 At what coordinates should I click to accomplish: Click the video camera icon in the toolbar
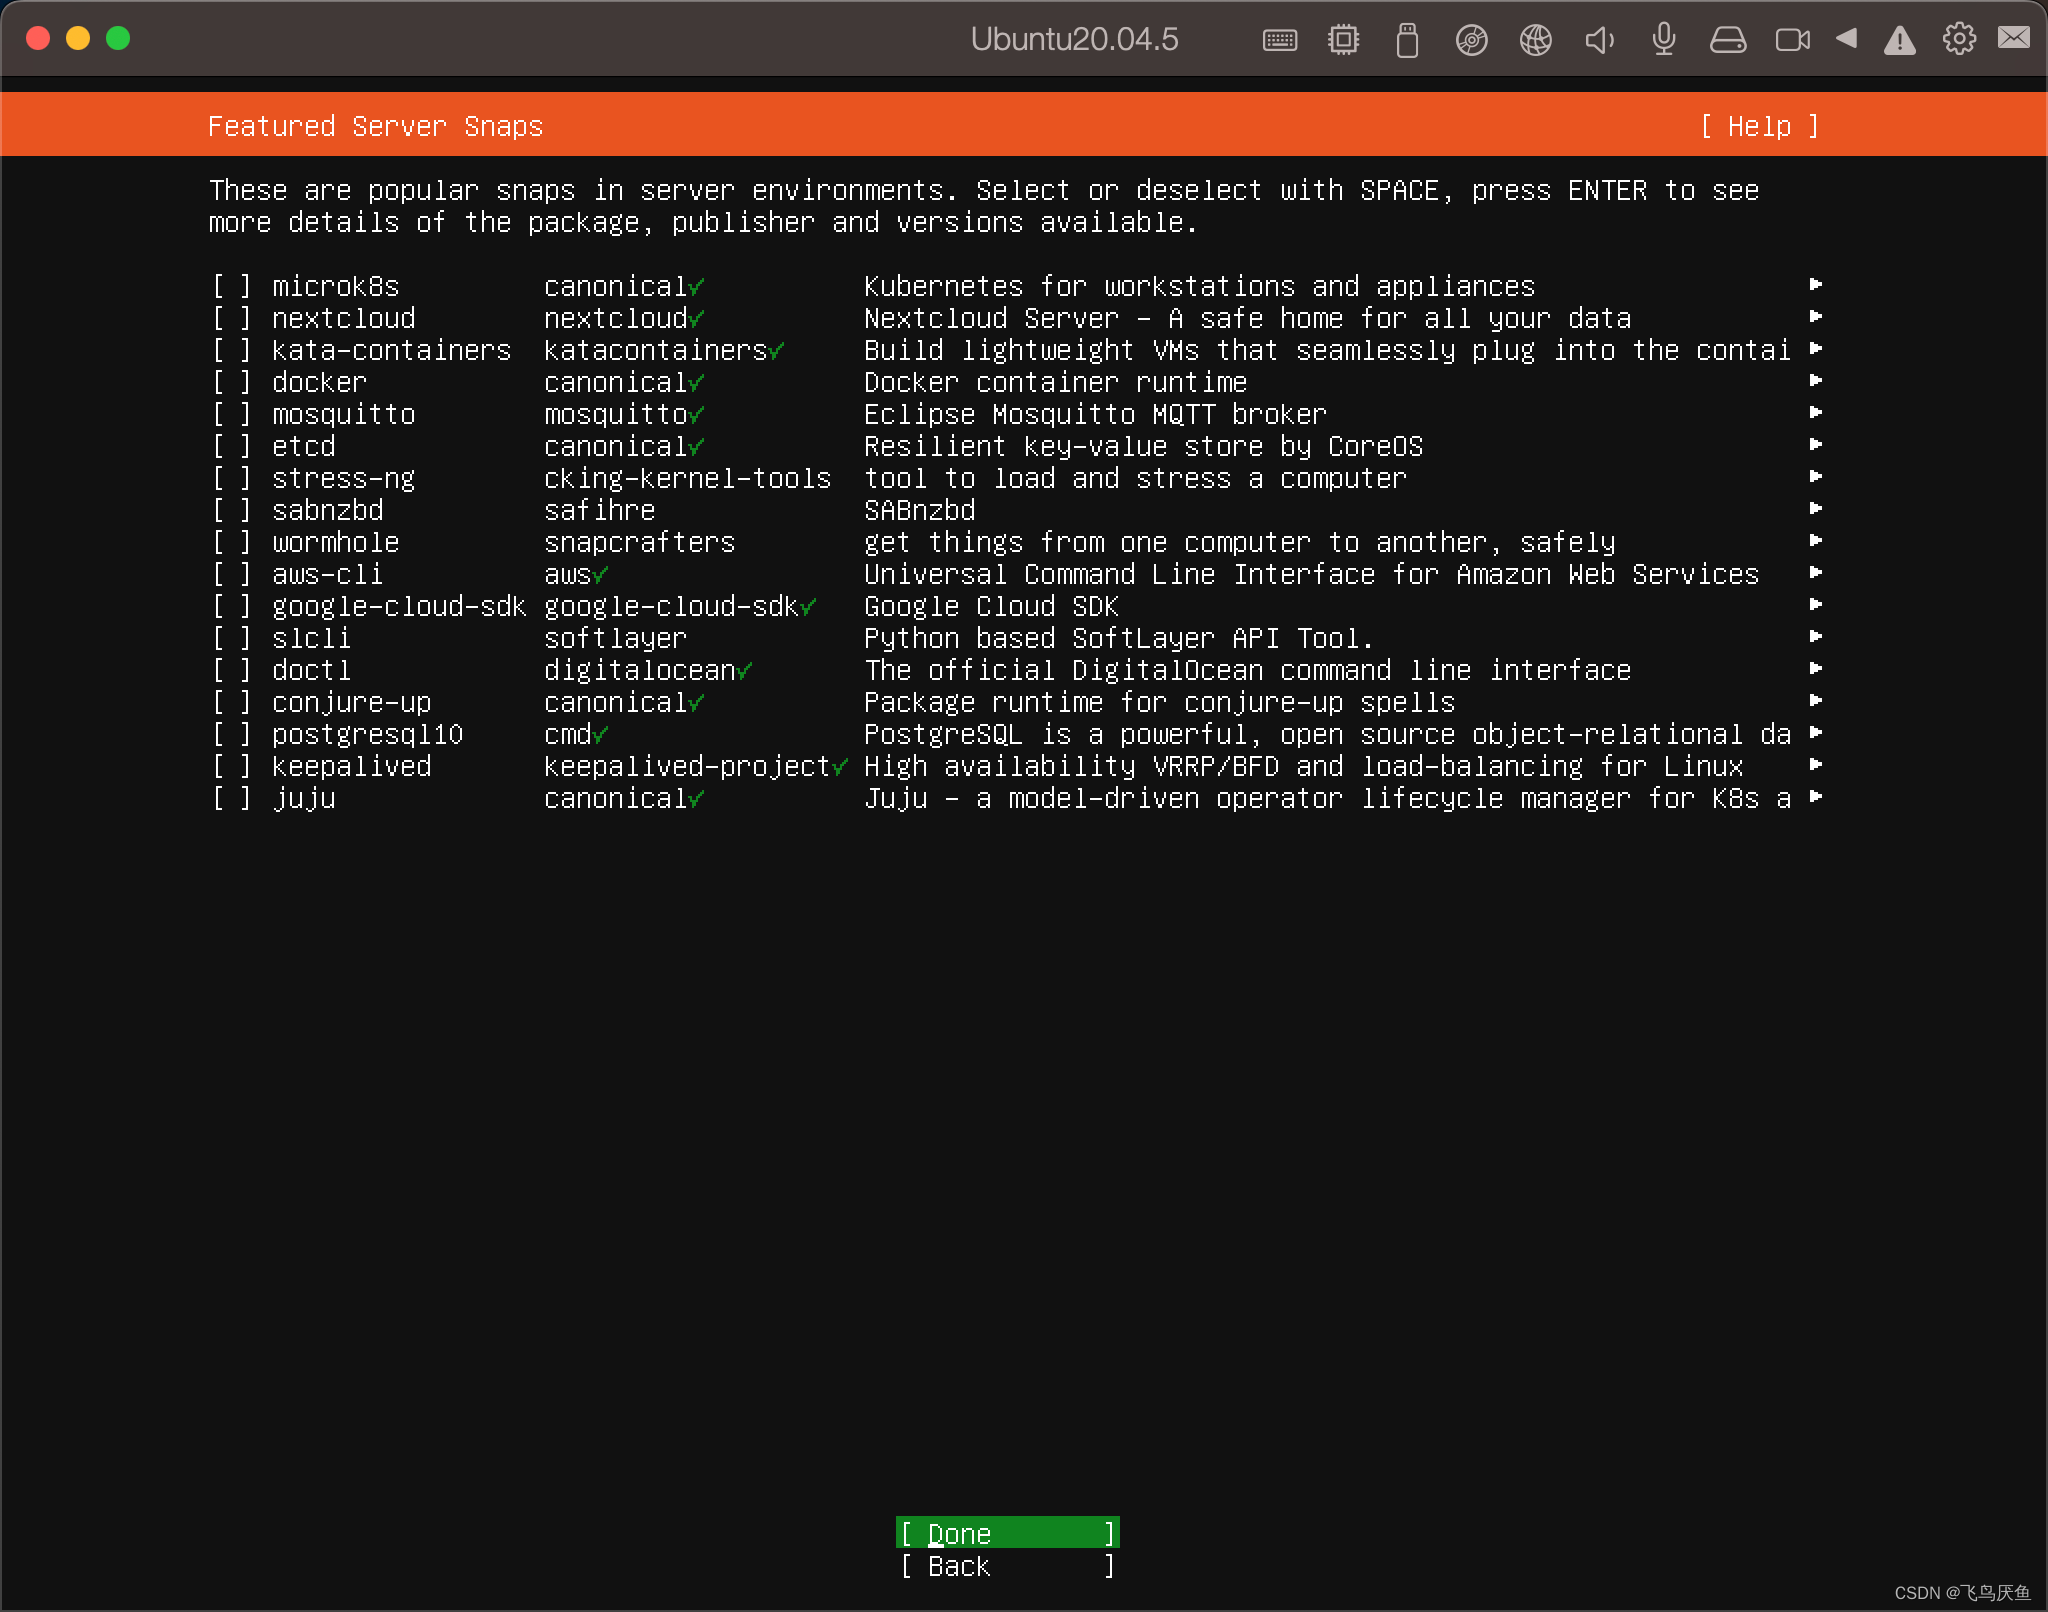click(x=1792, y=40)
